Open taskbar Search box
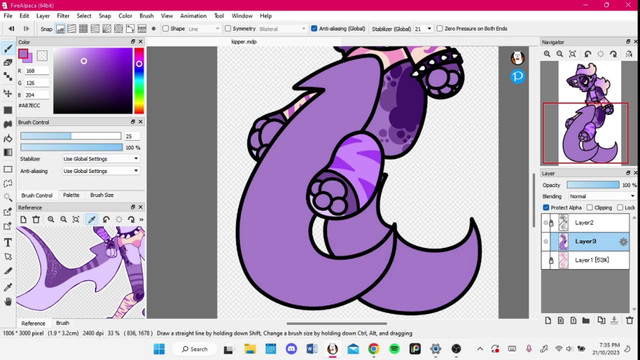The height and width of the screenshot is (360, 640). (x=195, y=349)
